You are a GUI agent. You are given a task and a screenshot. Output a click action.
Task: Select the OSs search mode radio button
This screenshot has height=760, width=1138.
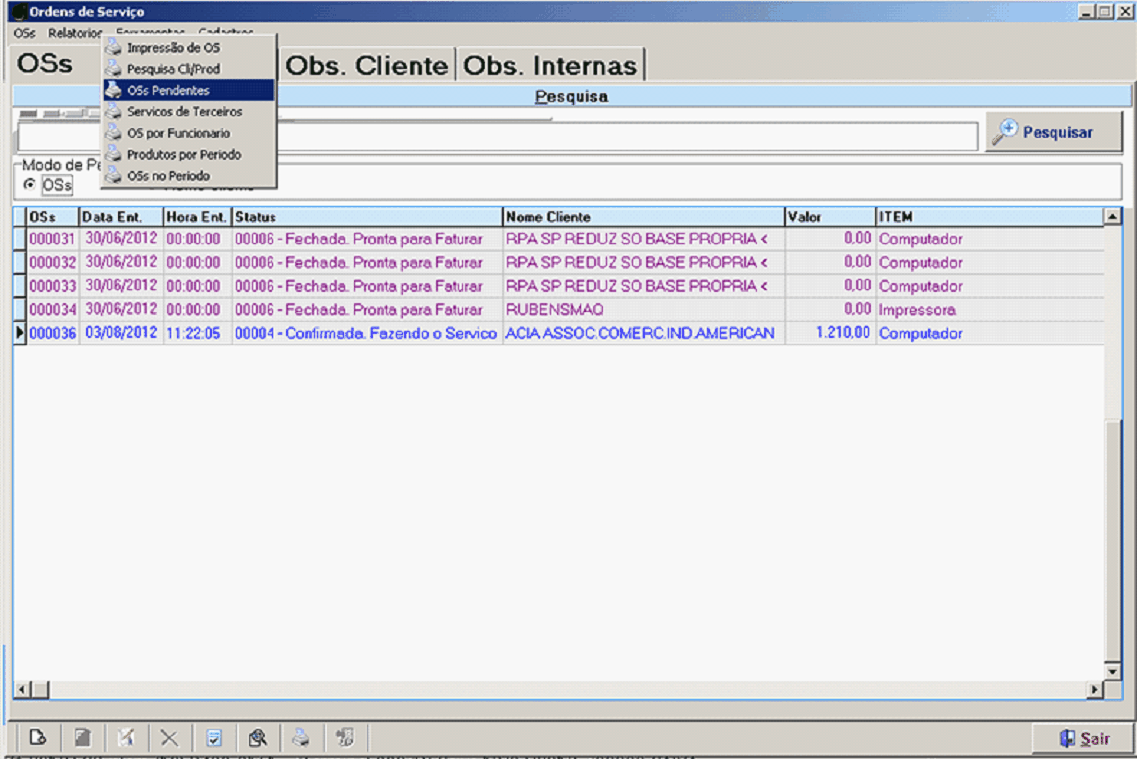(x=29, y=184)
